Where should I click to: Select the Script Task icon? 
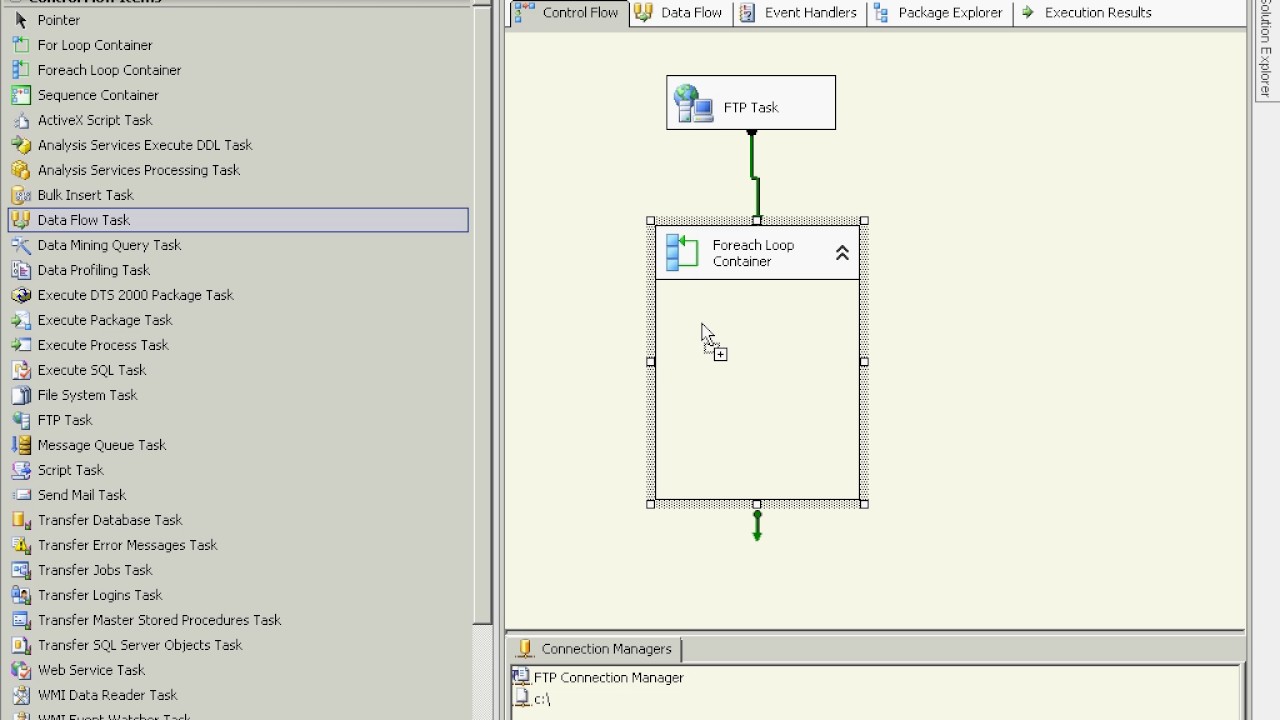21,470
